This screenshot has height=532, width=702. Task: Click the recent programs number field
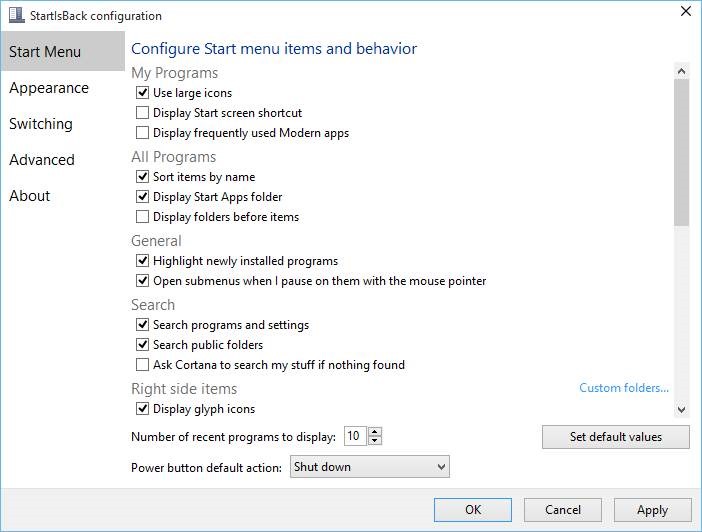355,436
